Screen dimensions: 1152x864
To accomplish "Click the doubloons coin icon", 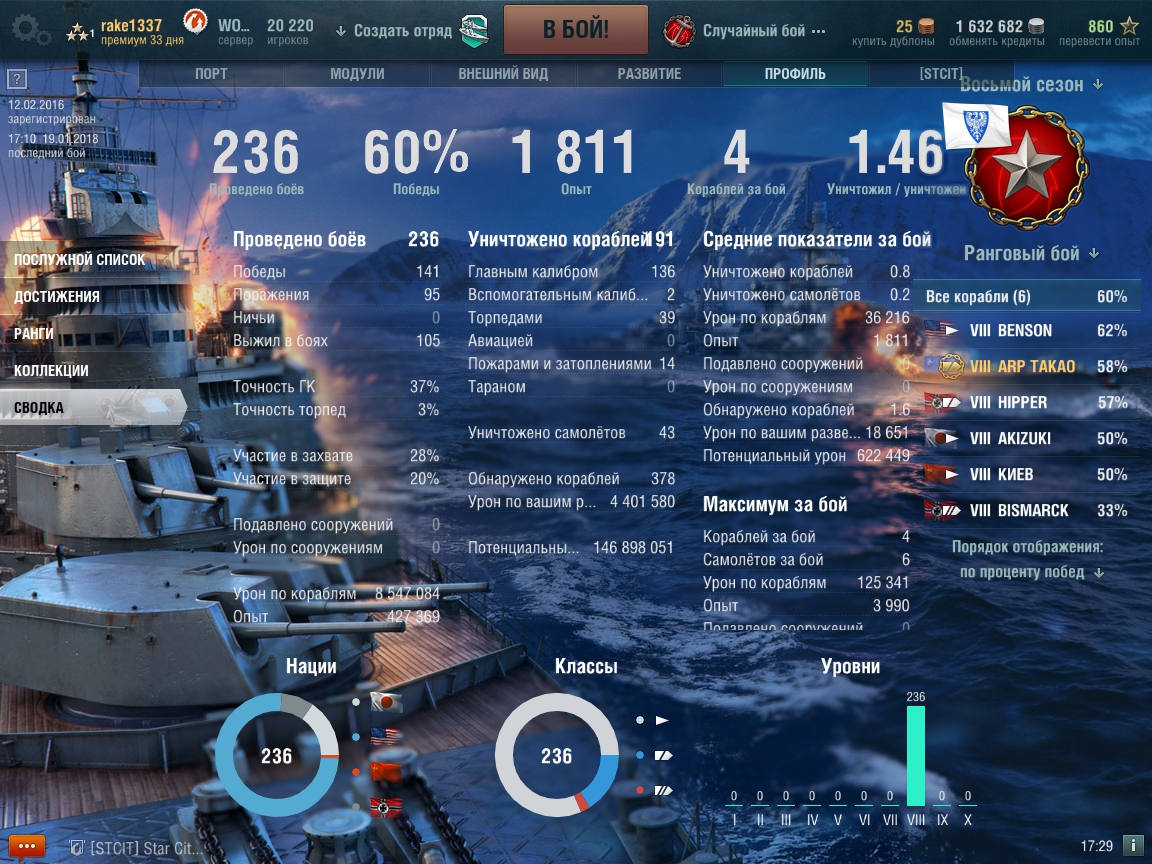I will click(x=926, y=26).
